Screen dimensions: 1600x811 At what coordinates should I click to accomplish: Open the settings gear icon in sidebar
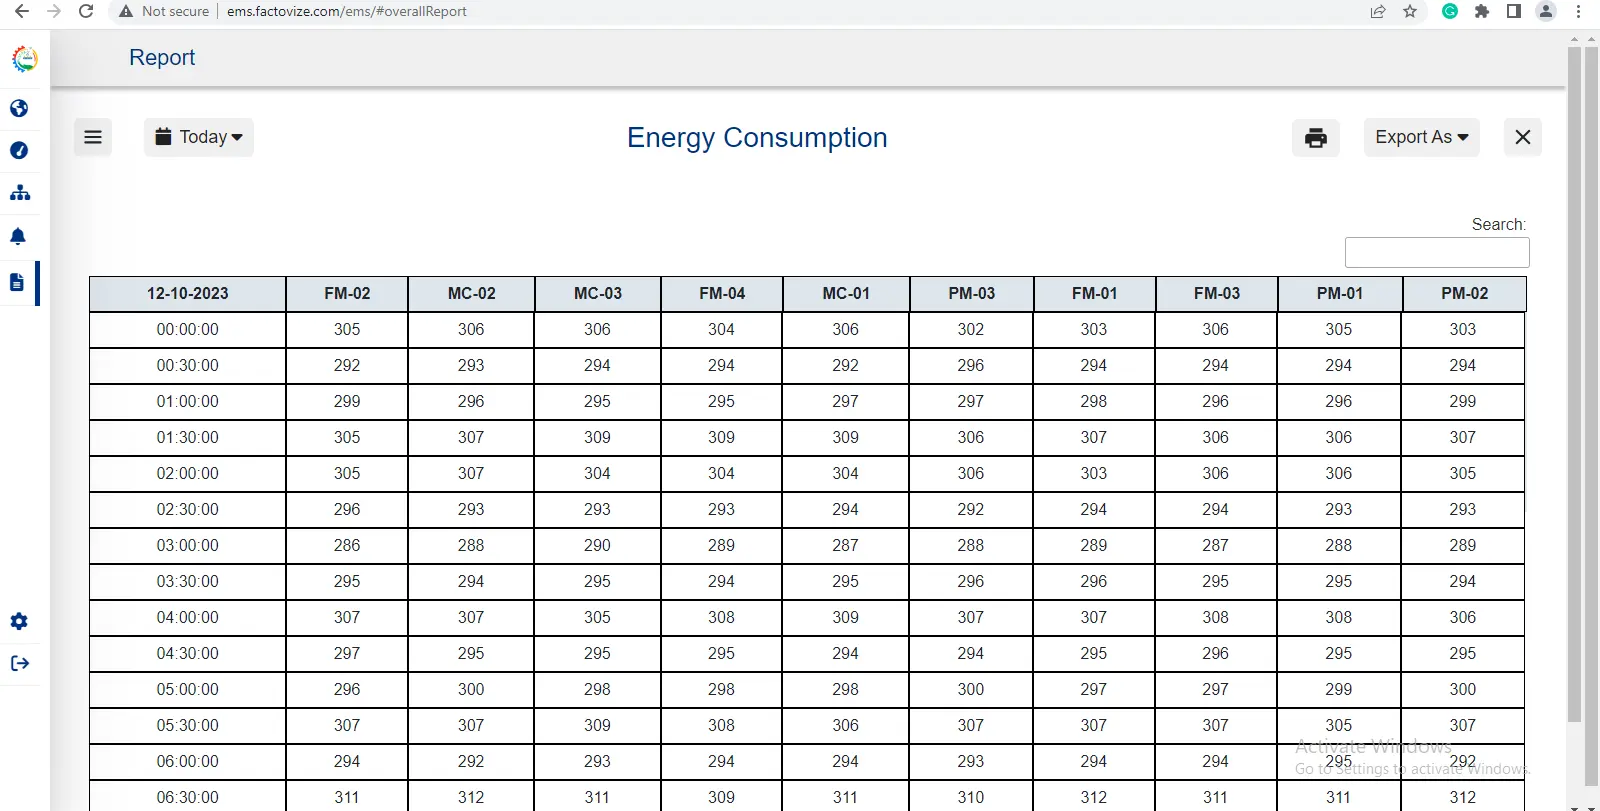click(x=19, y=621)
